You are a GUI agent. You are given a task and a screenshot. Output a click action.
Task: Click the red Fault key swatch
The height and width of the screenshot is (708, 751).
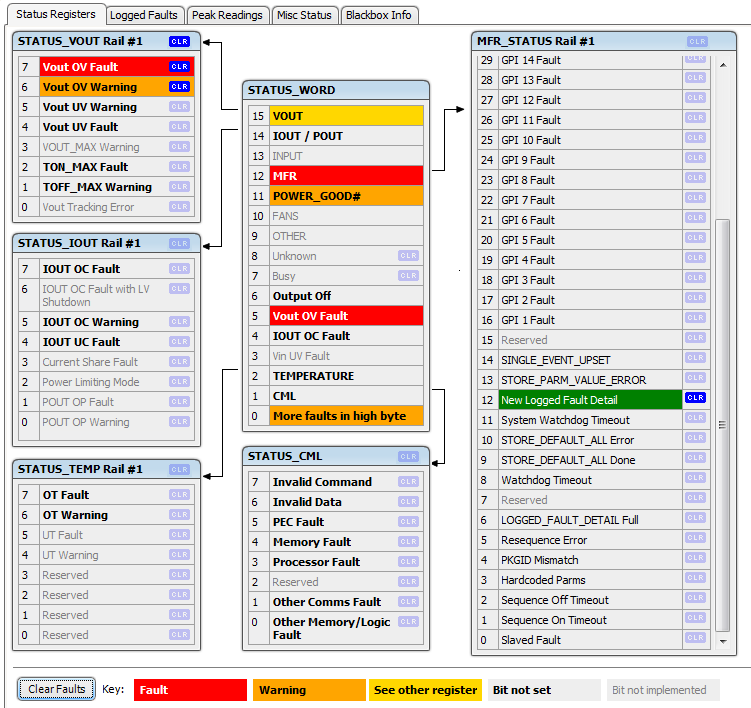(190, 690)
